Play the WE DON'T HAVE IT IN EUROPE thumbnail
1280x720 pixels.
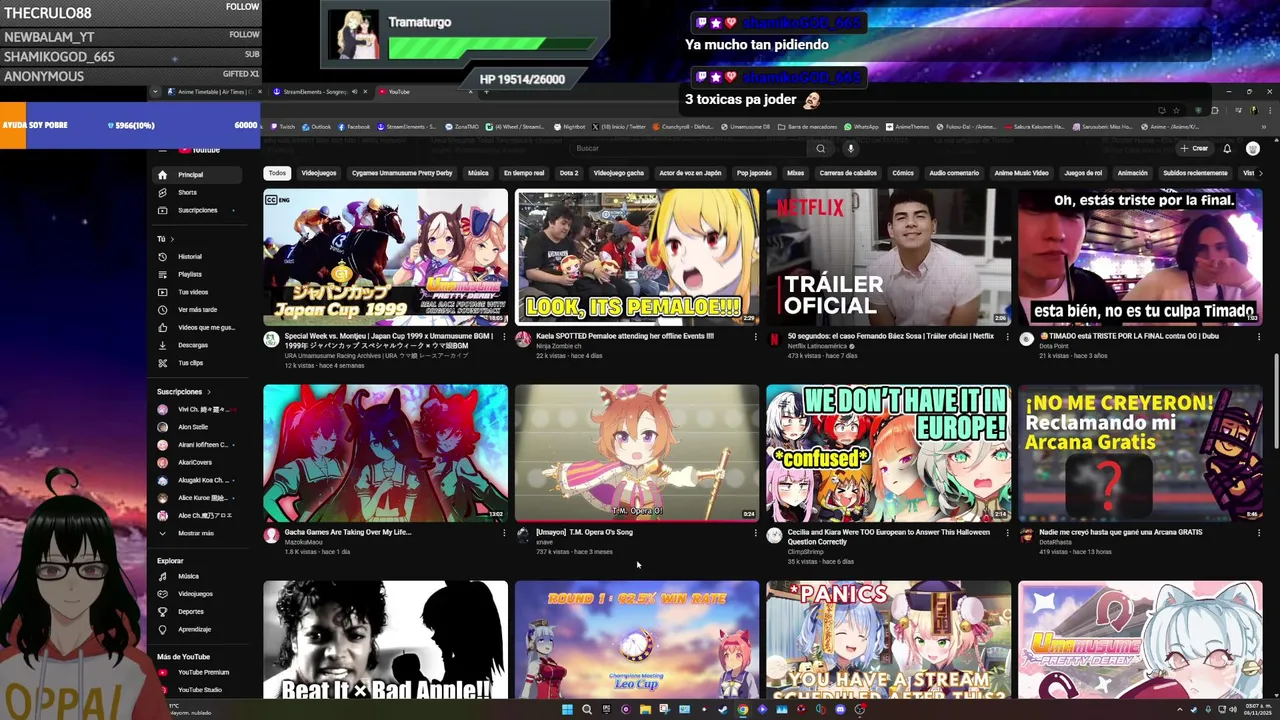click(x=889, y=453)
